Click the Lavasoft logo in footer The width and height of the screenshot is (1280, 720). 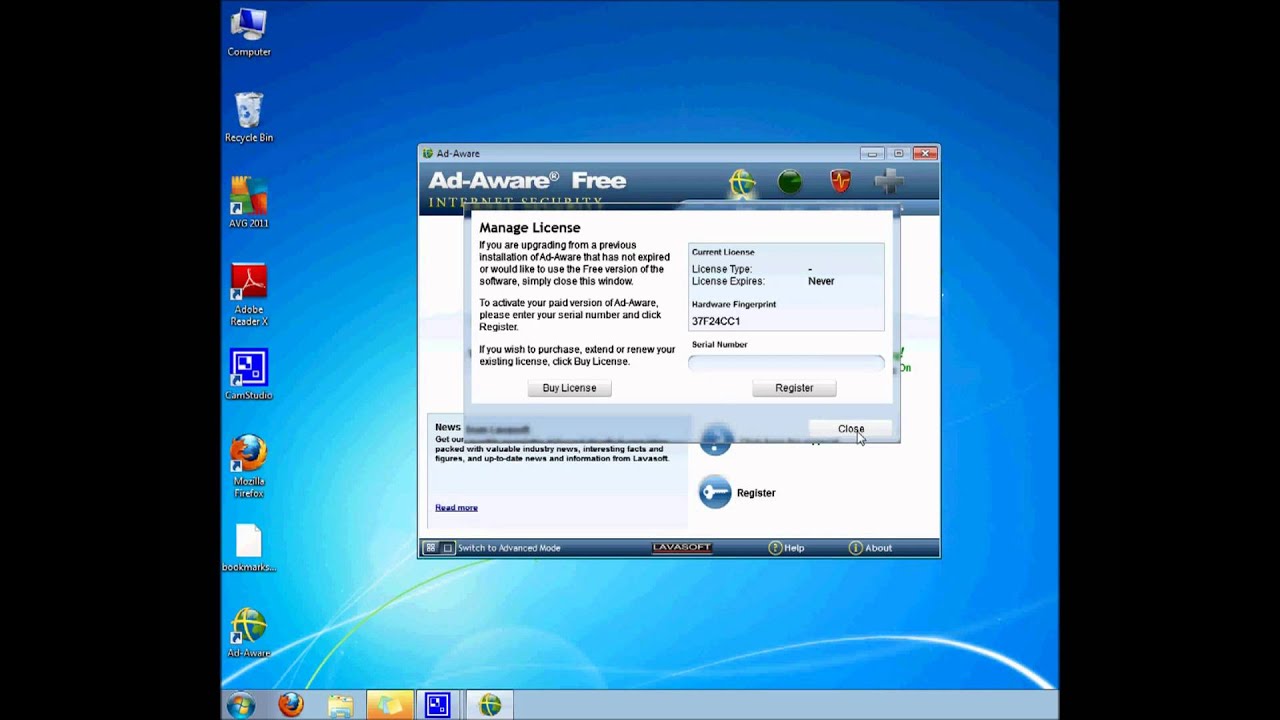[x=681, y=548]
